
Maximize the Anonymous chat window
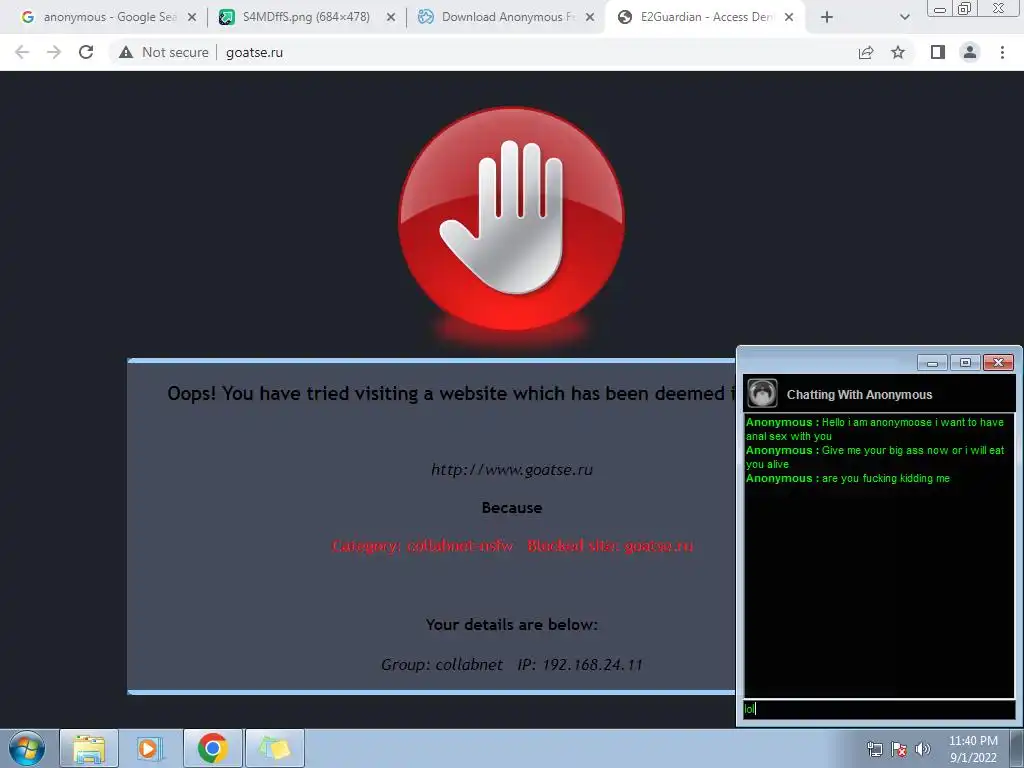point(965,362)
